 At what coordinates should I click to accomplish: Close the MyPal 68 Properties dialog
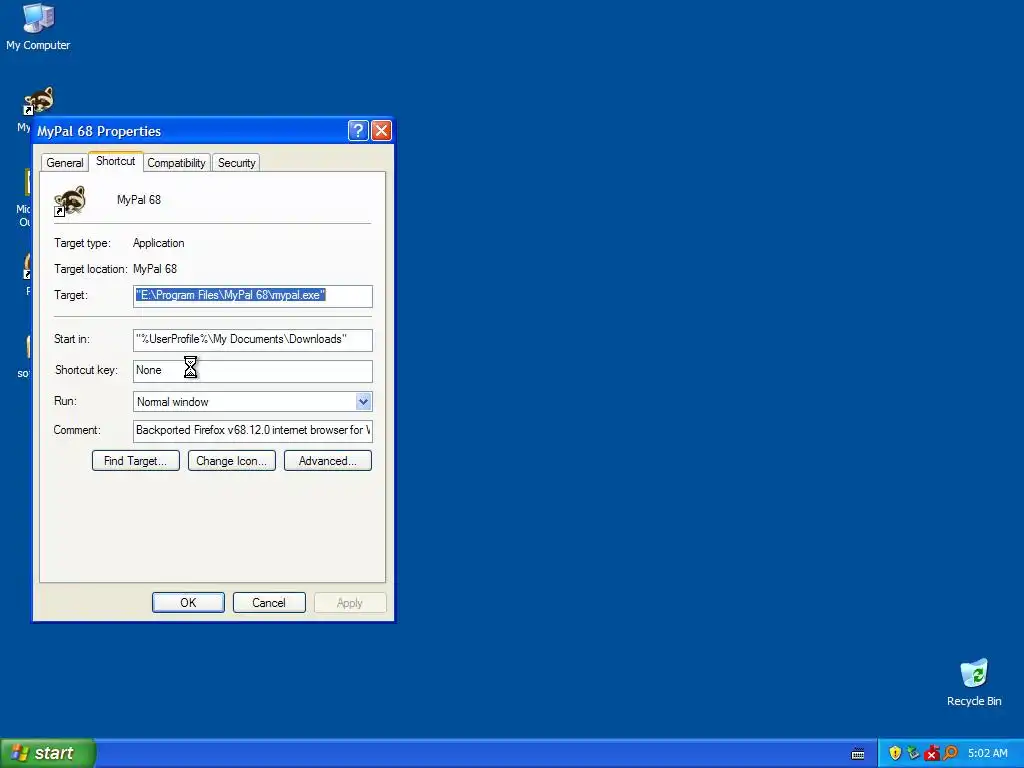click(x=381, y=131)
